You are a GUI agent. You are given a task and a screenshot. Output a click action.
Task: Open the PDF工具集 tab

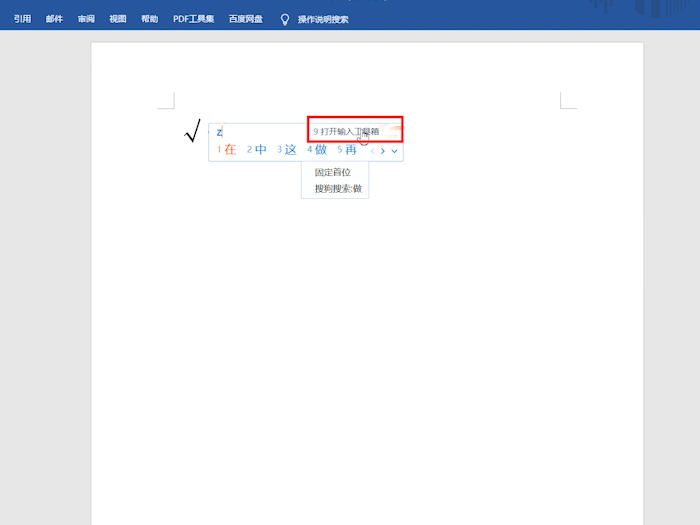point(193,19)
